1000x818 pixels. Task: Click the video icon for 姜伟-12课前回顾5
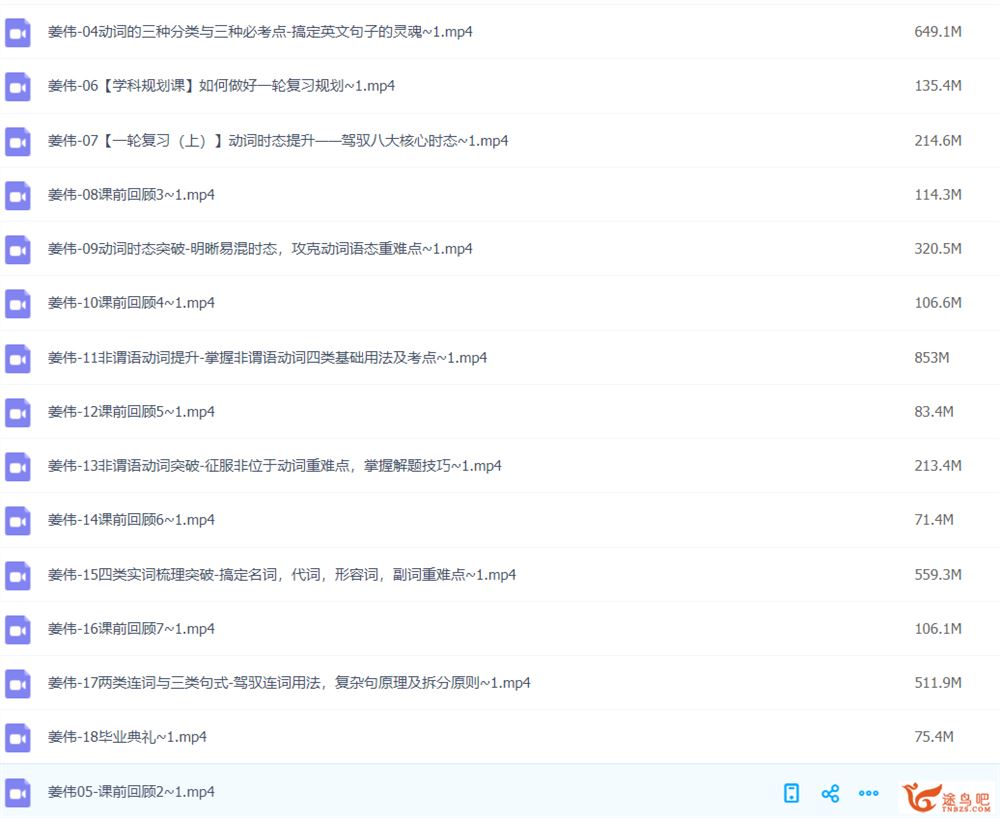point(18,413)
